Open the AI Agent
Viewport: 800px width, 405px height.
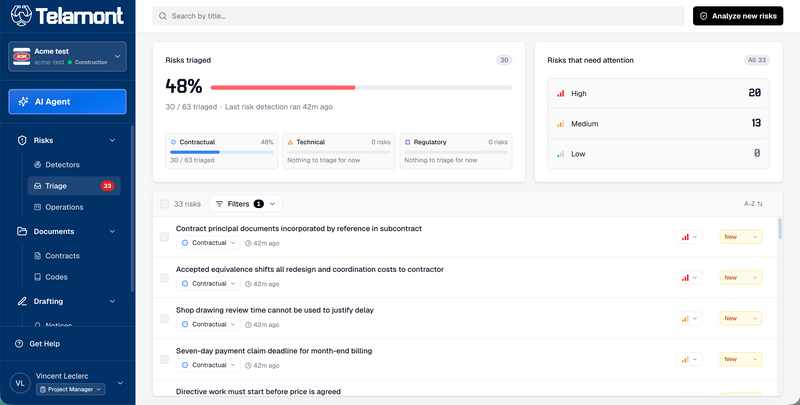(x=67, y=102)
